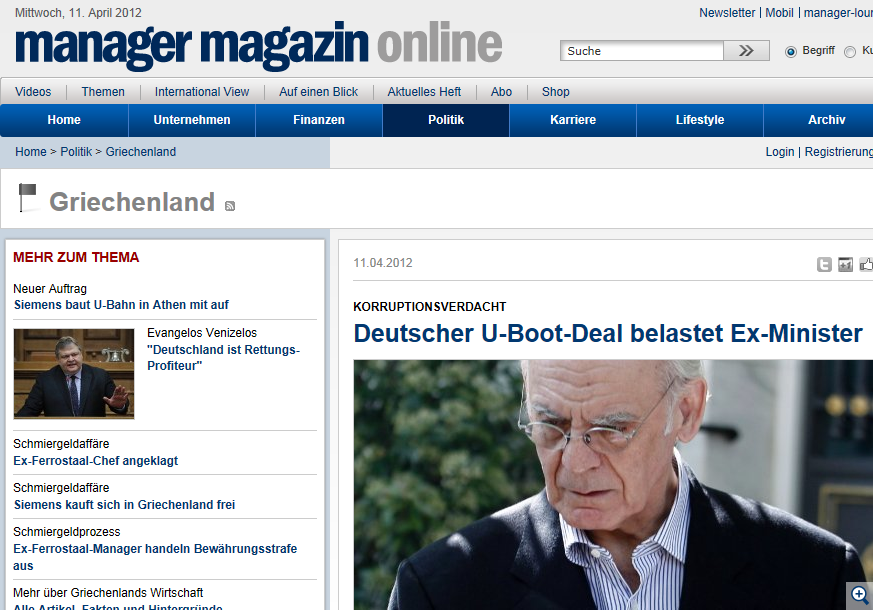Open the Newsletter link at top
The height and width of the screenshot is (610, 873).
click(727, 13)
